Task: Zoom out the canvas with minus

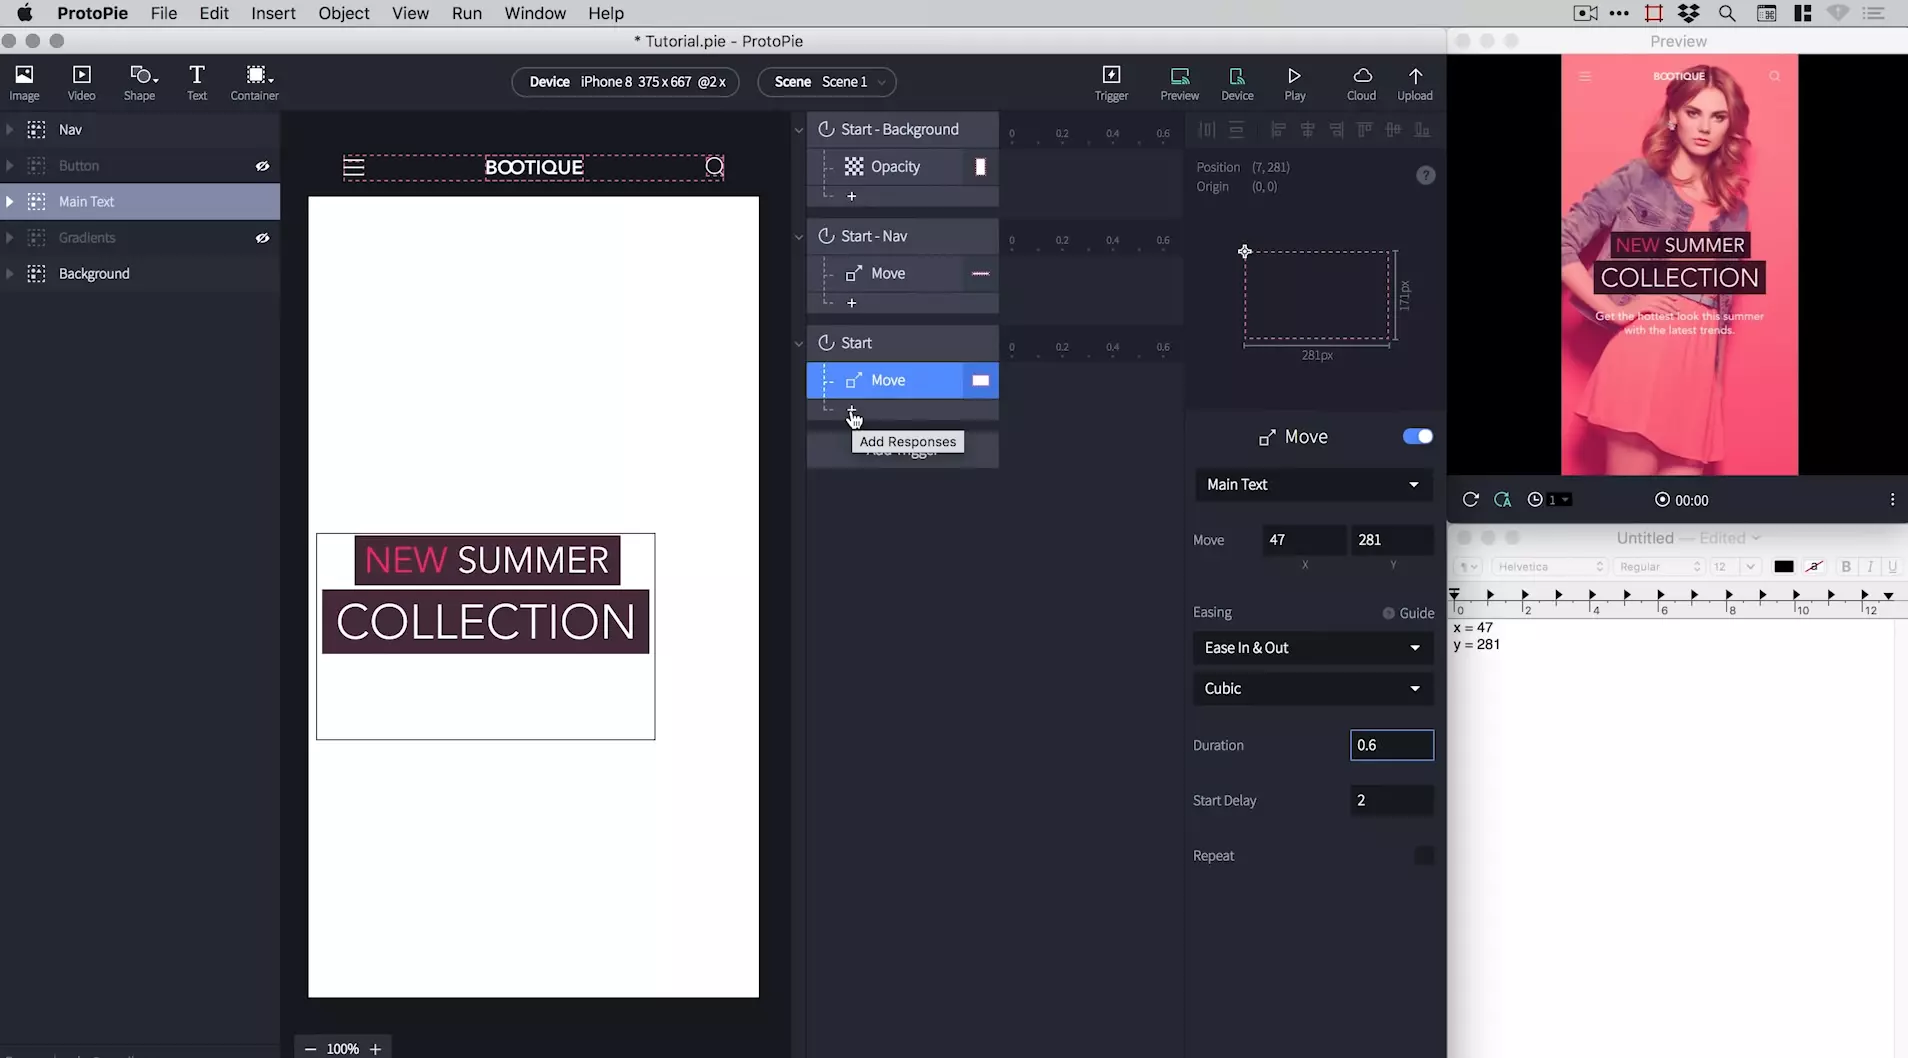Action: coord(310,1048)
